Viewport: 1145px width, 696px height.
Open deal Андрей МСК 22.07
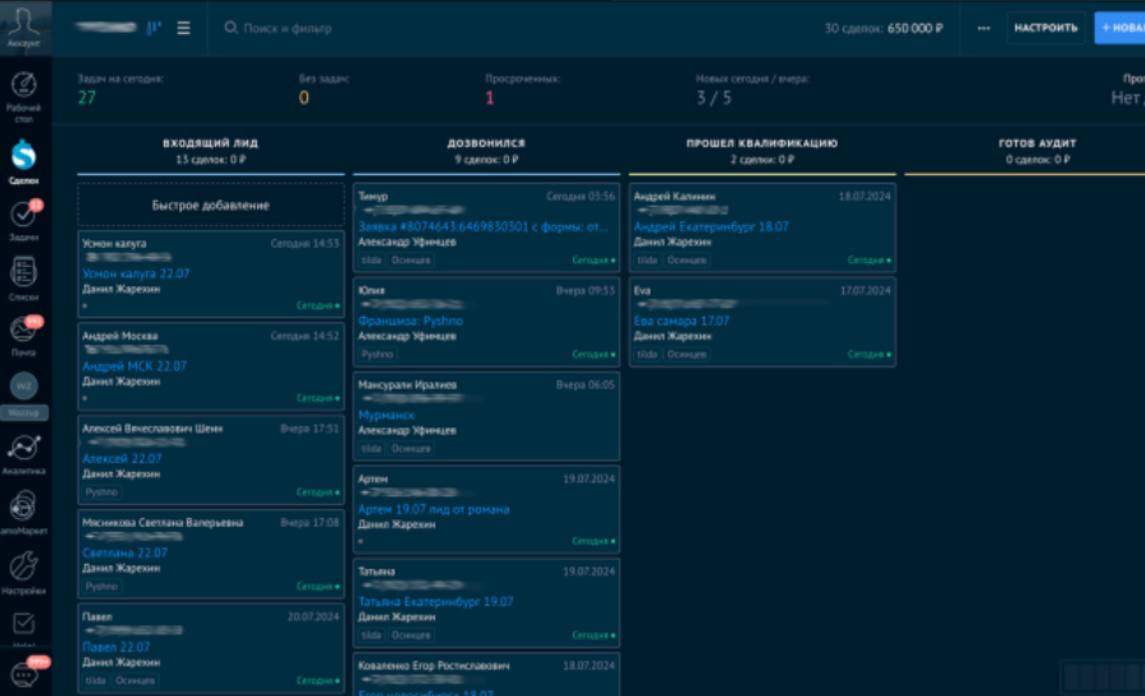coord(134,366)
